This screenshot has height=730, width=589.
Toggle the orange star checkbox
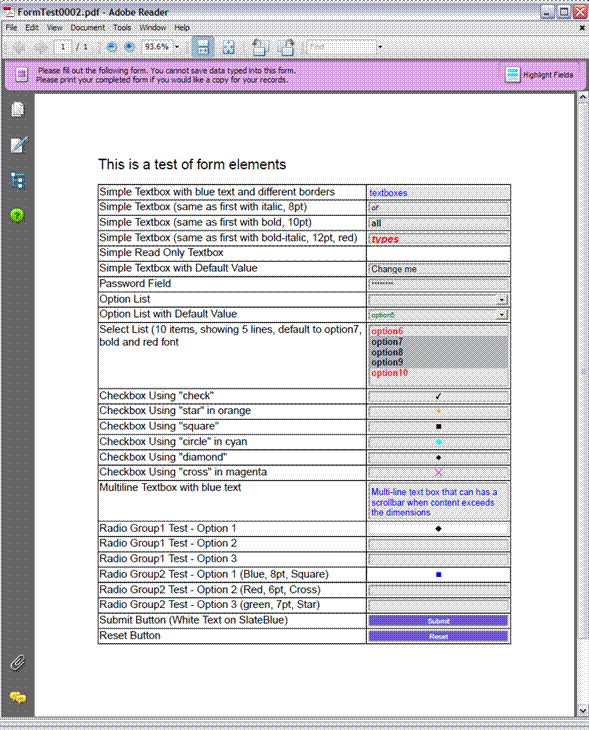point(438,412)
